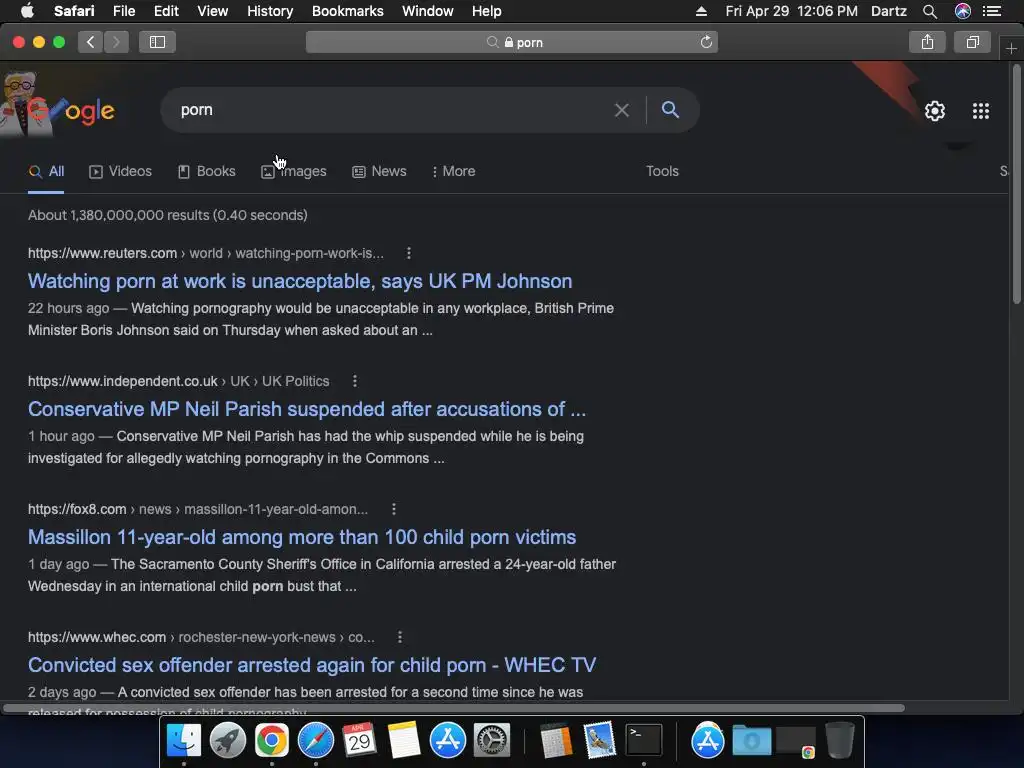Open the Massillon headline link
This screenshot has width=1024, height=768.
(302, 537)
